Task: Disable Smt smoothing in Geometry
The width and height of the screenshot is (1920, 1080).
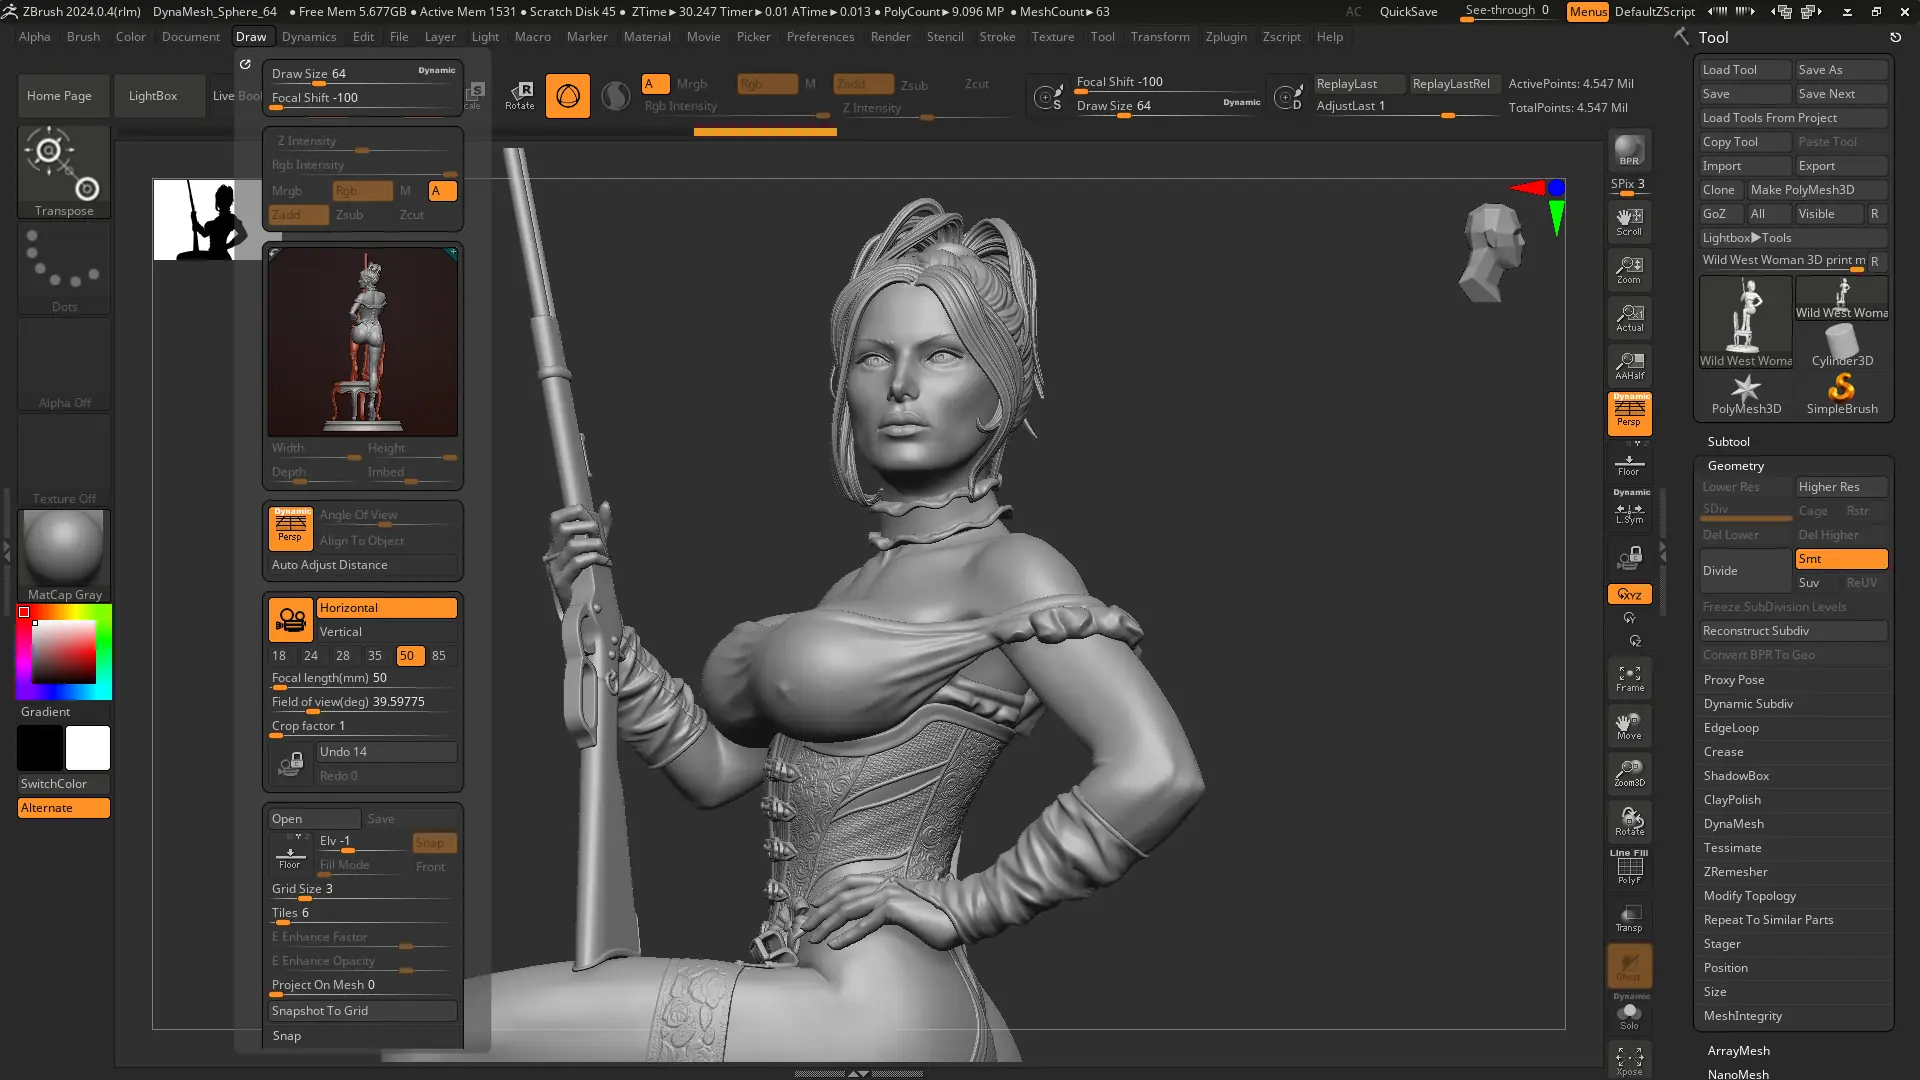Action: 1840,559
